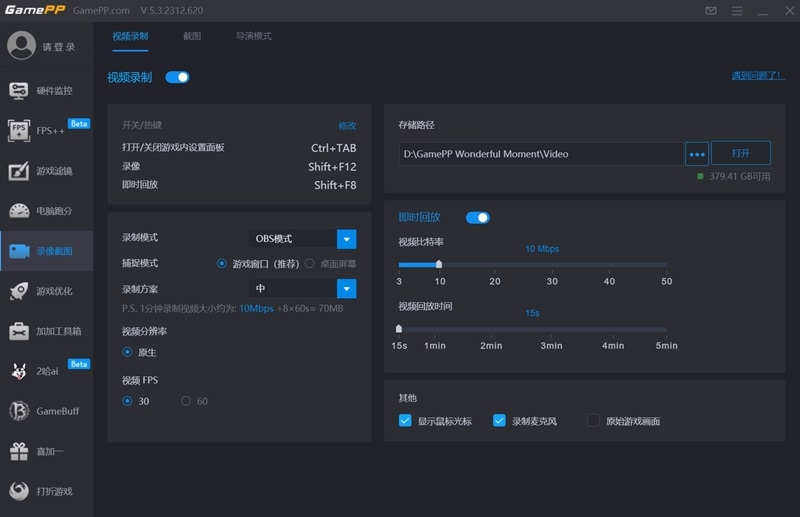This screenshot has height=517, width=800.
Task: Click the mail icon in title bar
Action: 710,10
